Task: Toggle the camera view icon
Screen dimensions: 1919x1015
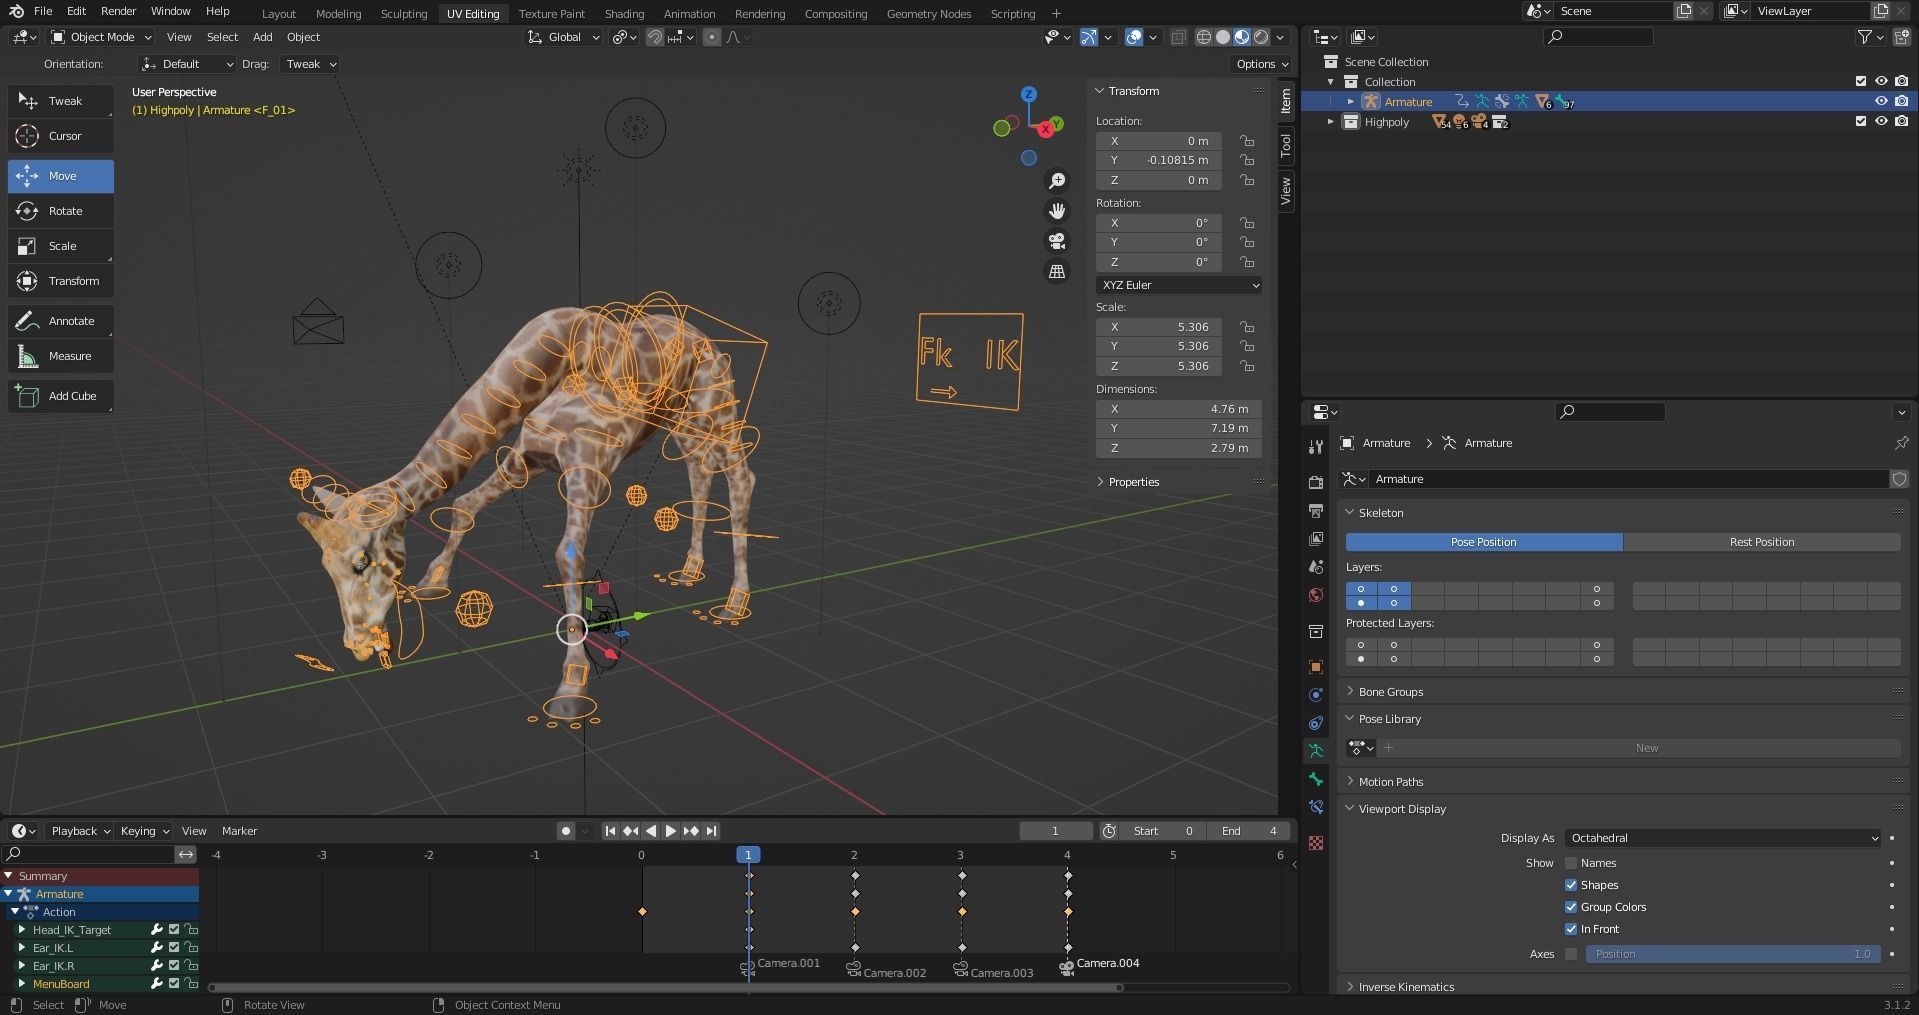Action: [x=1057, y=241]
